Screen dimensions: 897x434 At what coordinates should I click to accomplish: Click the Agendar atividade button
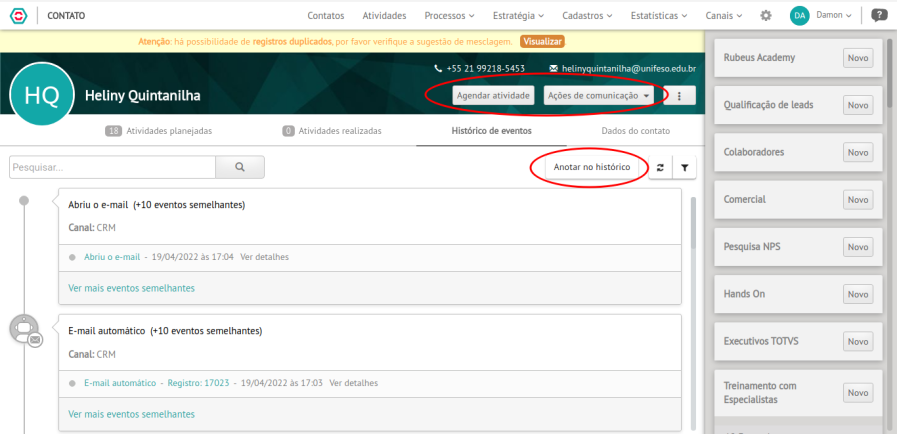493,95
